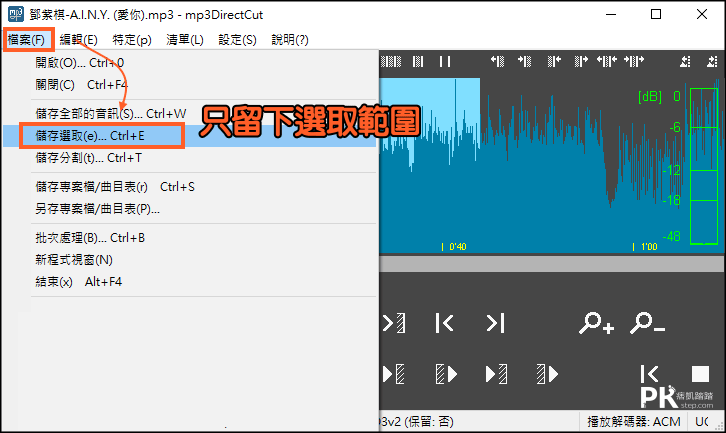
Task: Rewind with |< icon beside stop square
Action: pos(650,374)
